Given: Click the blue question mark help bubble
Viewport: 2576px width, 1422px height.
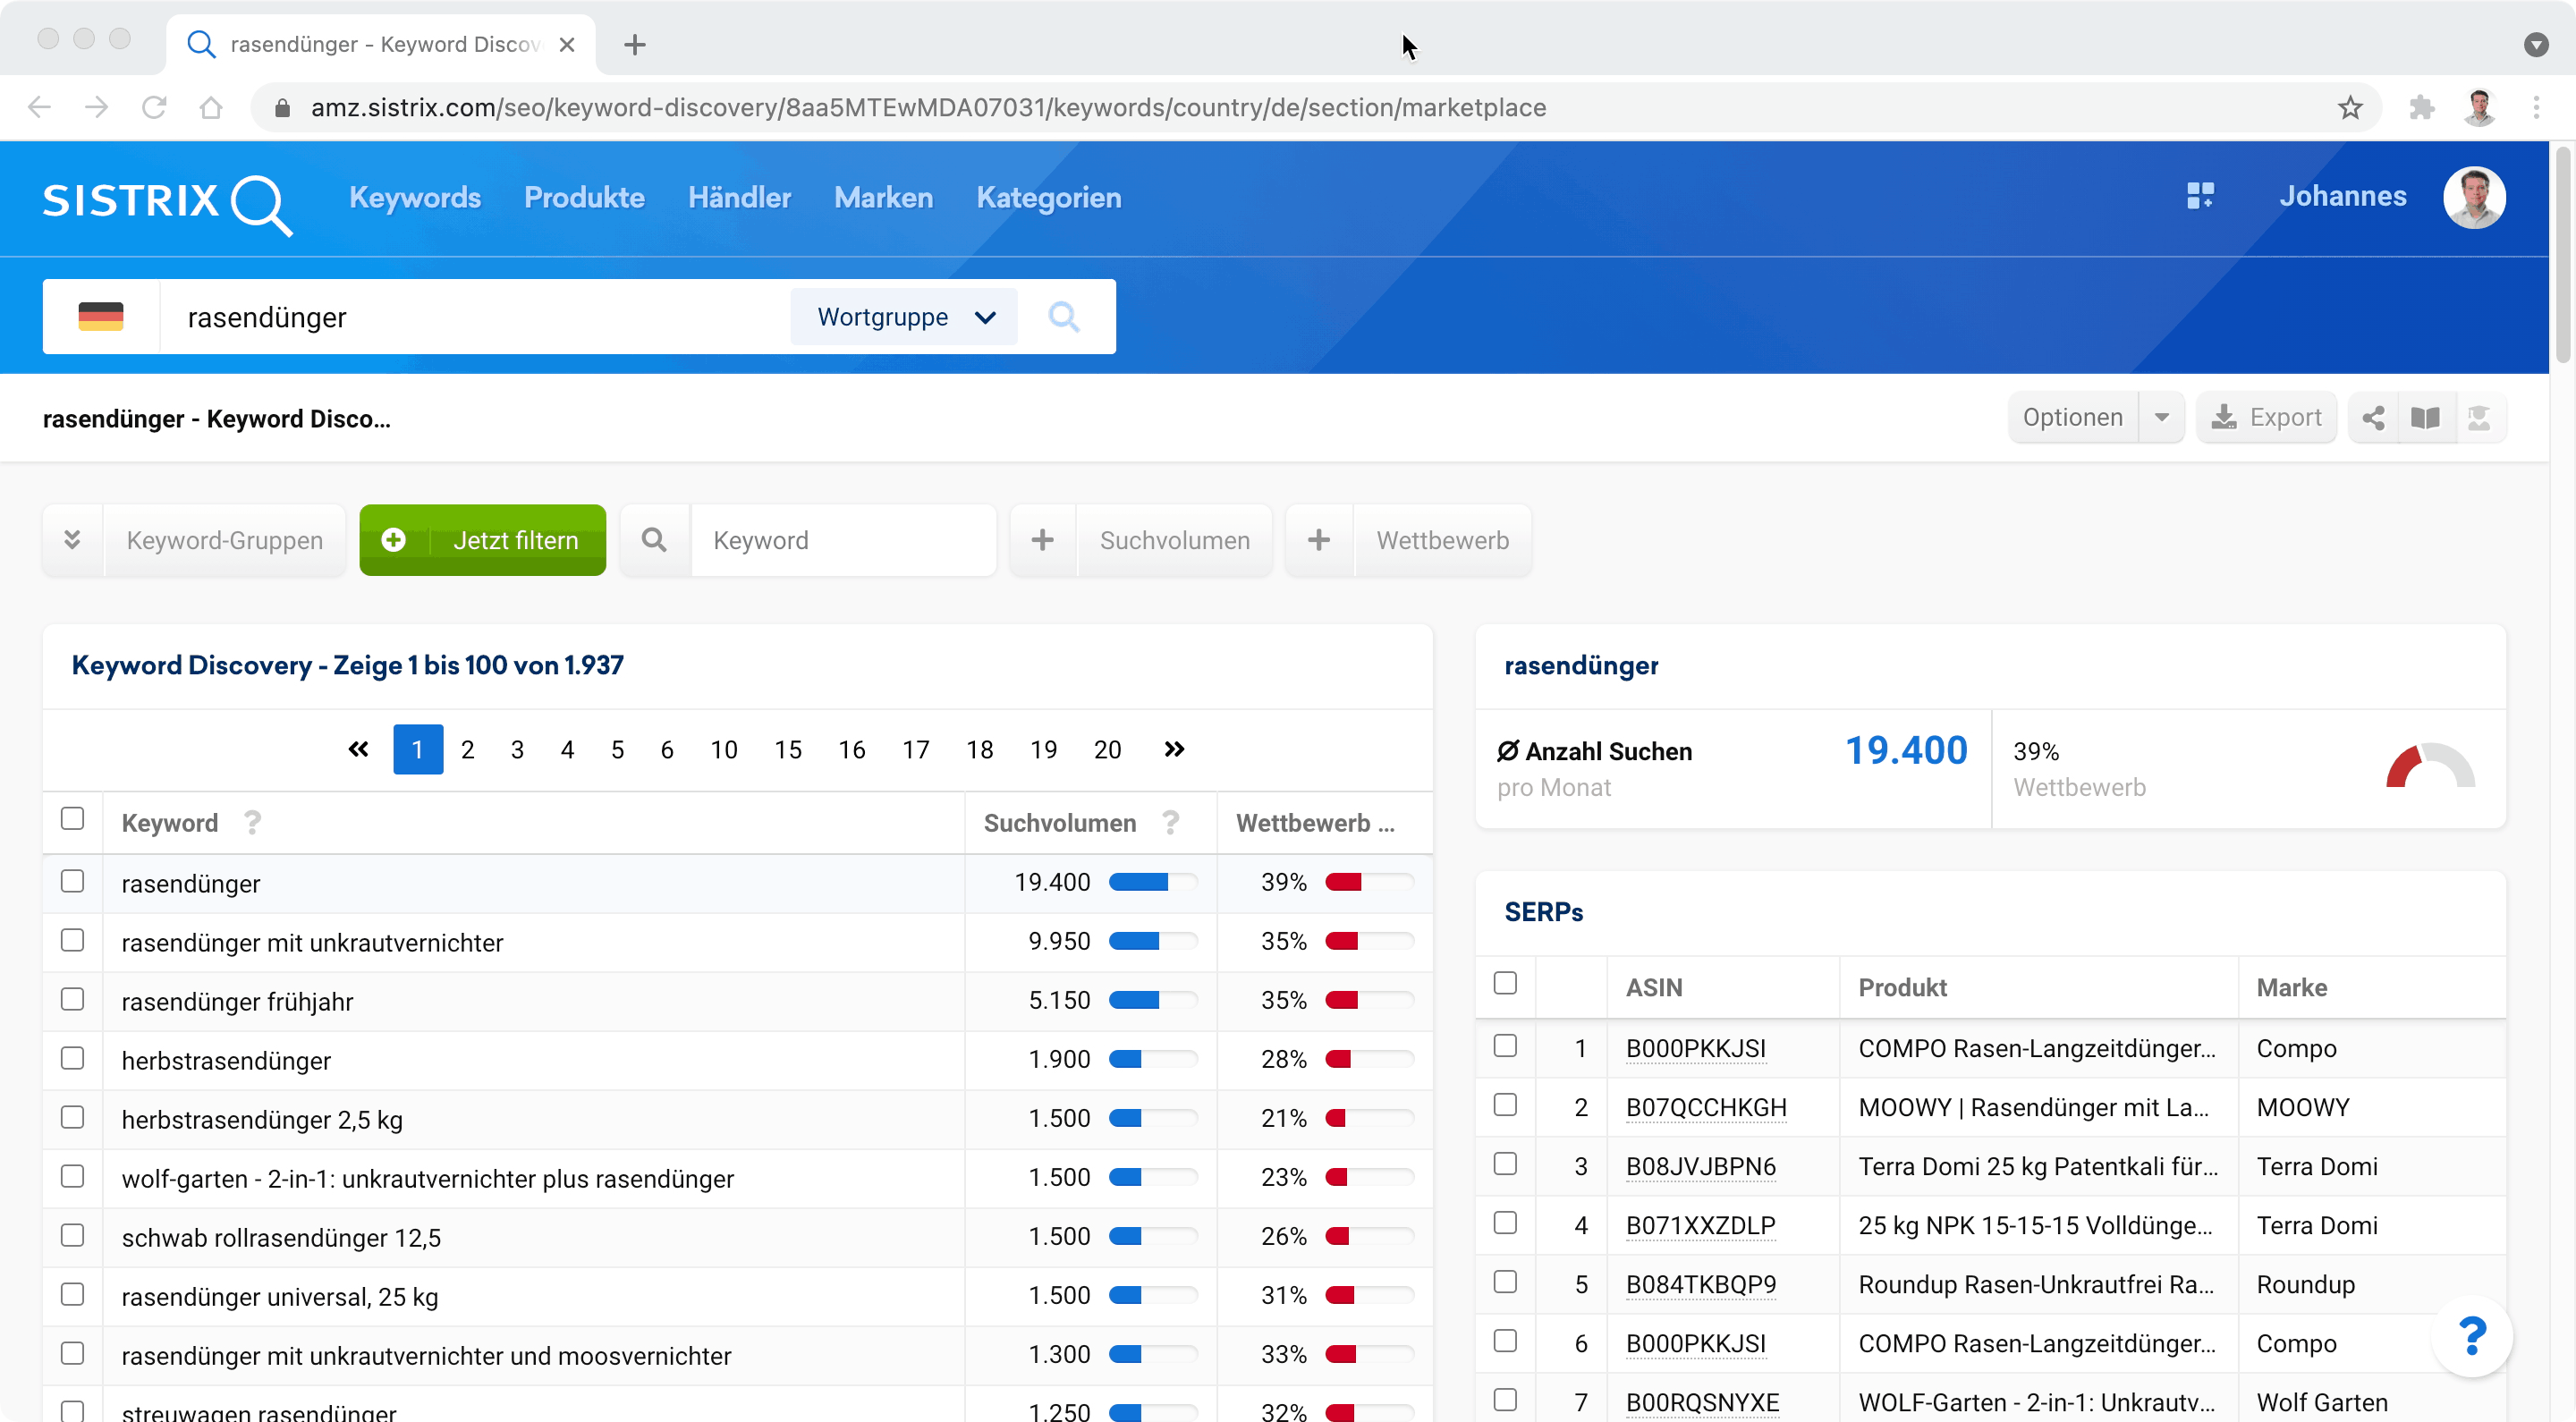Looking at the screenshot, I should pos(2471,1336).
